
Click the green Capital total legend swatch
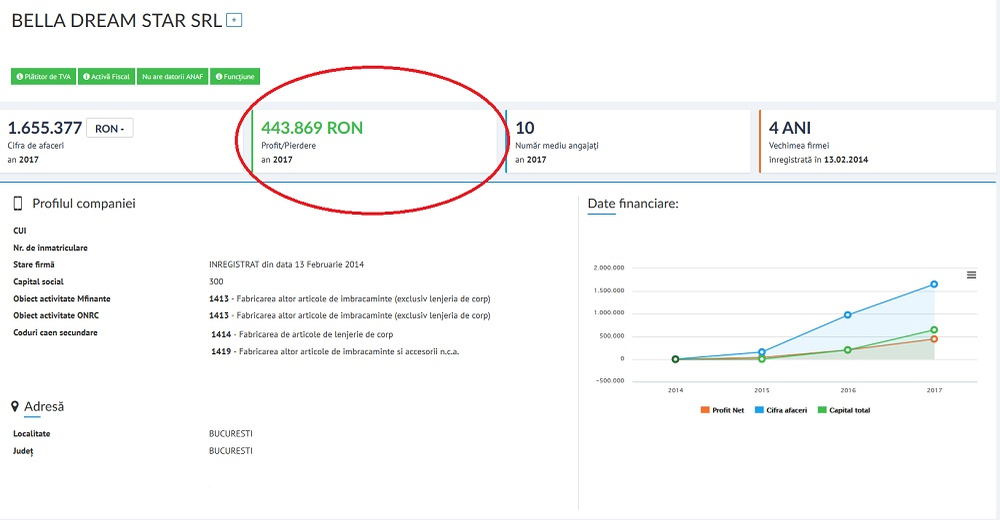822,410
